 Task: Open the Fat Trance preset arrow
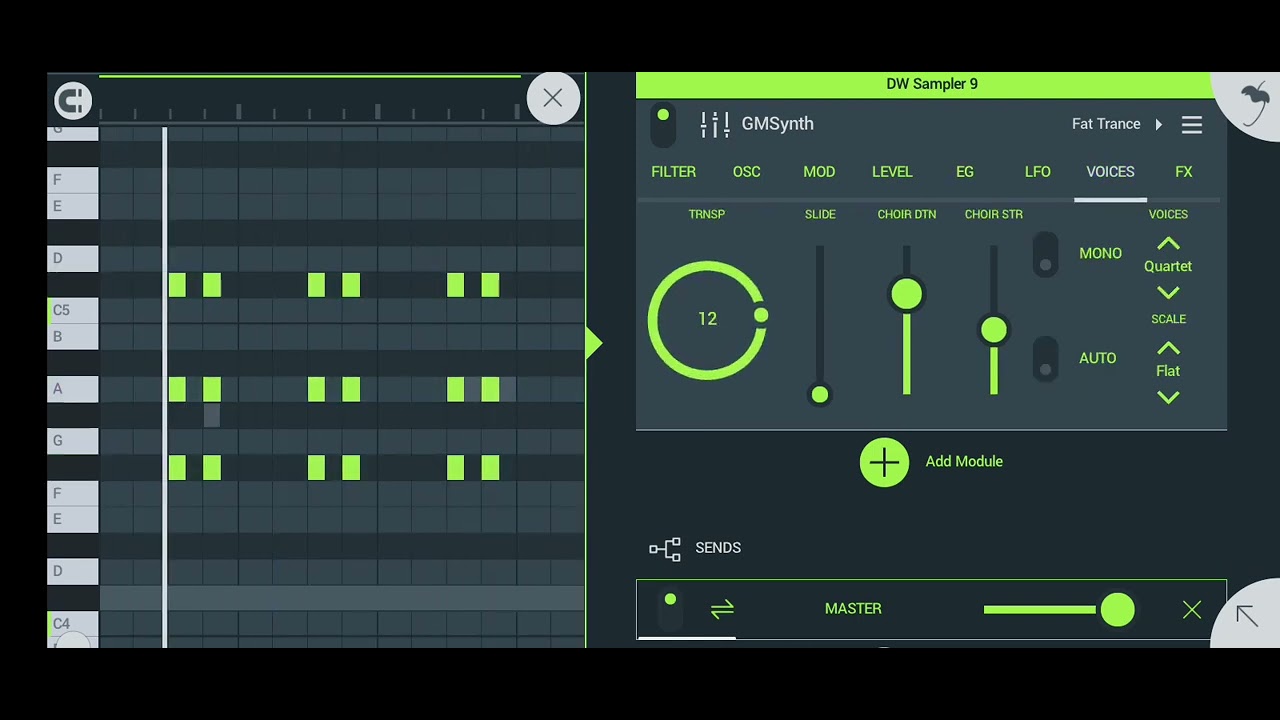1159,125
